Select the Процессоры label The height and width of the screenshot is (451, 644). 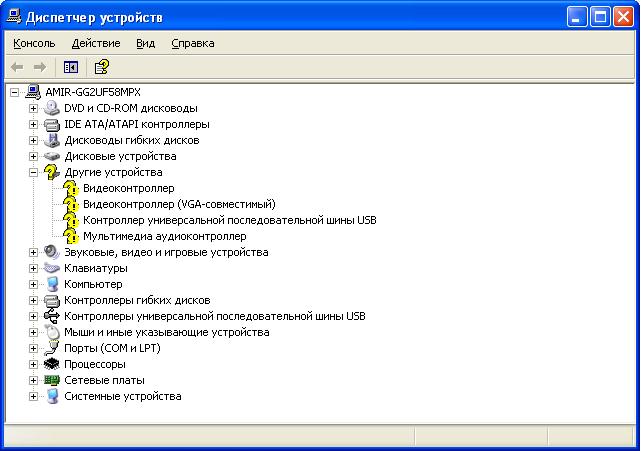click(x=95, y=364)
